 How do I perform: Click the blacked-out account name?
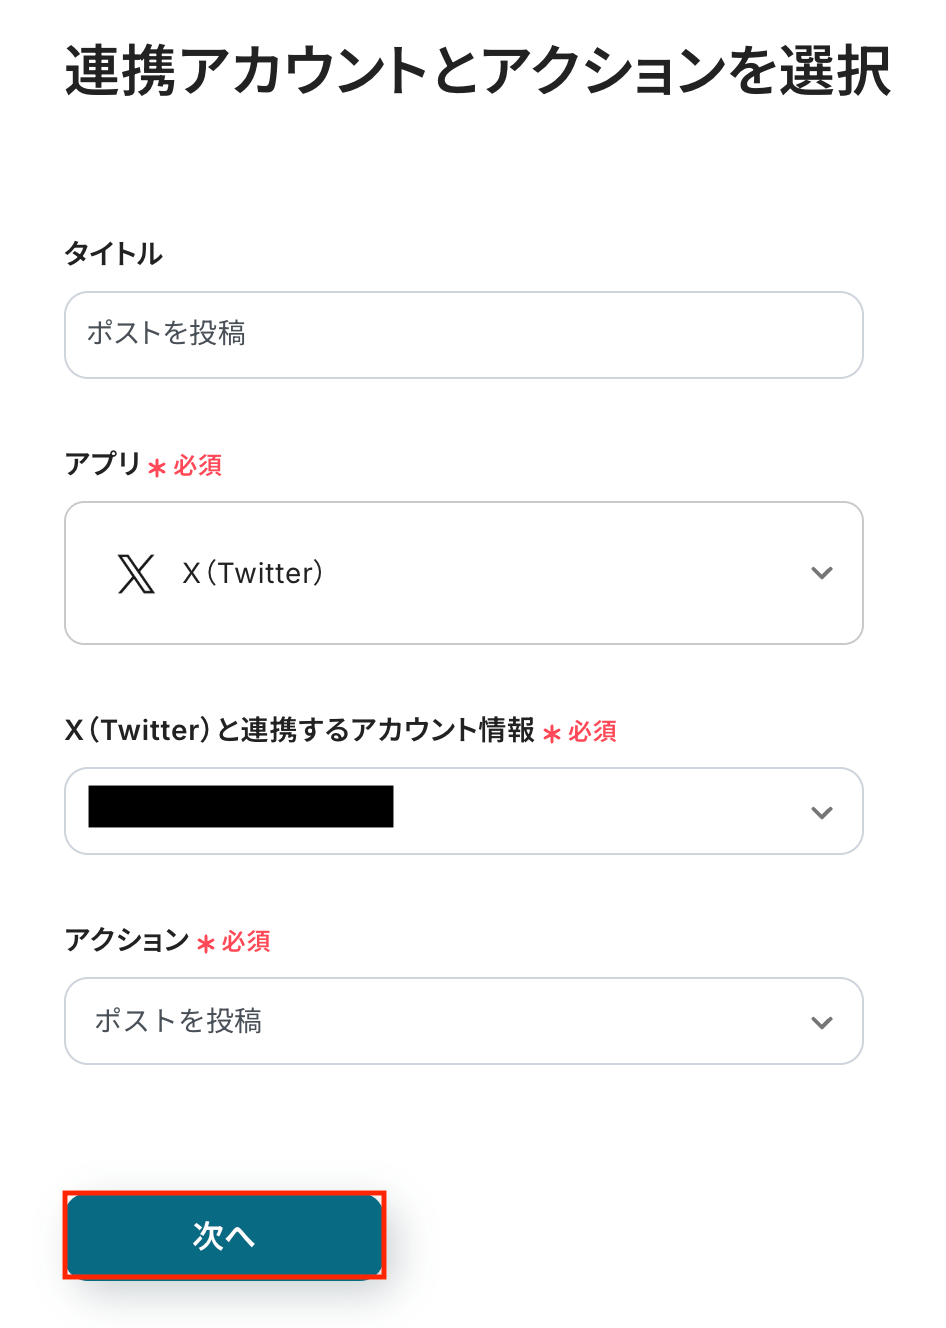[241, 807]
